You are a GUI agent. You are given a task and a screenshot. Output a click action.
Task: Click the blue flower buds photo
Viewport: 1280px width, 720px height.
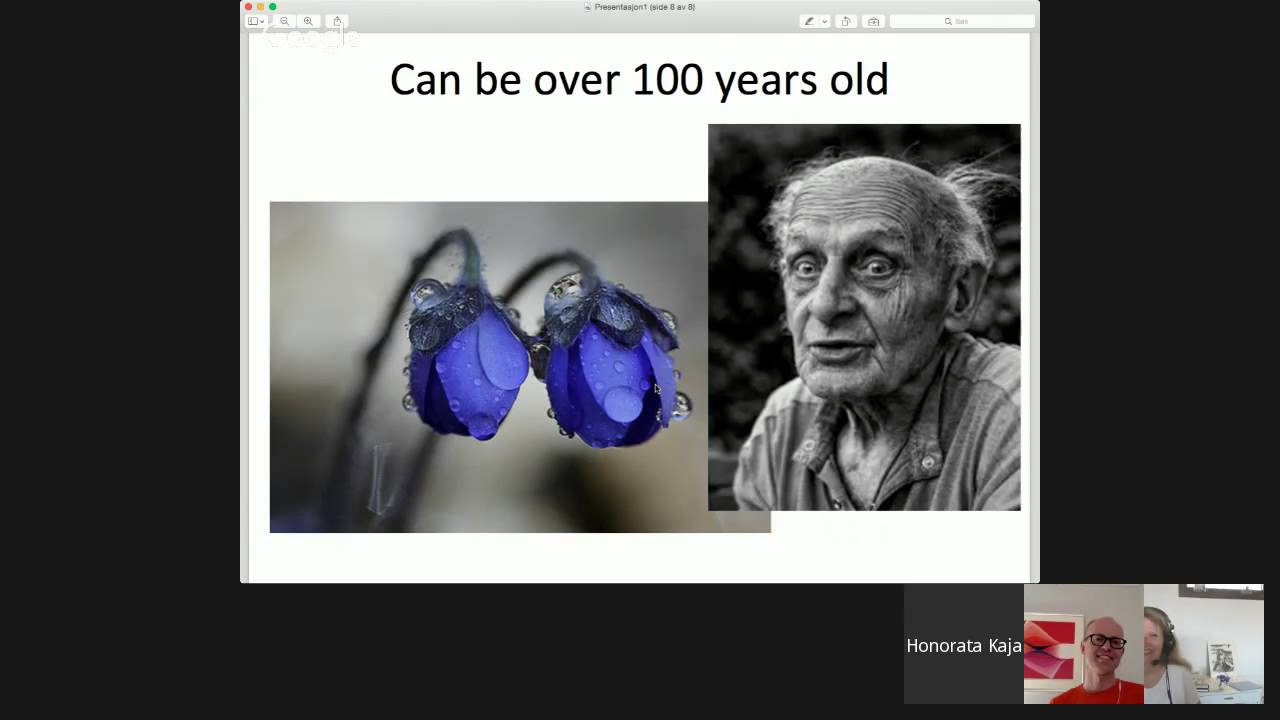pyautogui.click(x=489, y=367)
